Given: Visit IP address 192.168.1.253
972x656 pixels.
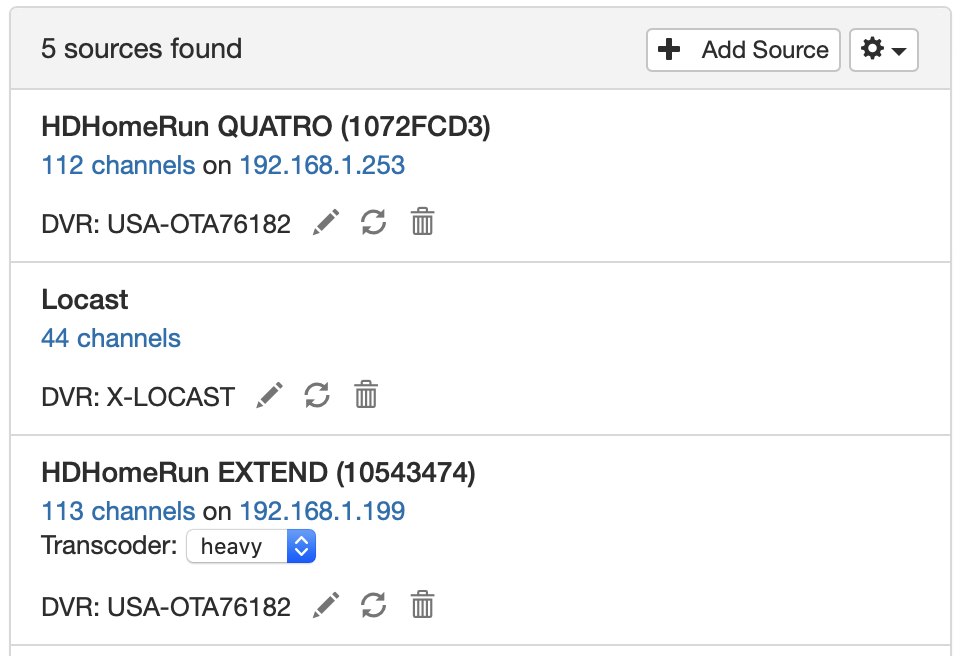Looking at the screenshot, I should 322,165.
